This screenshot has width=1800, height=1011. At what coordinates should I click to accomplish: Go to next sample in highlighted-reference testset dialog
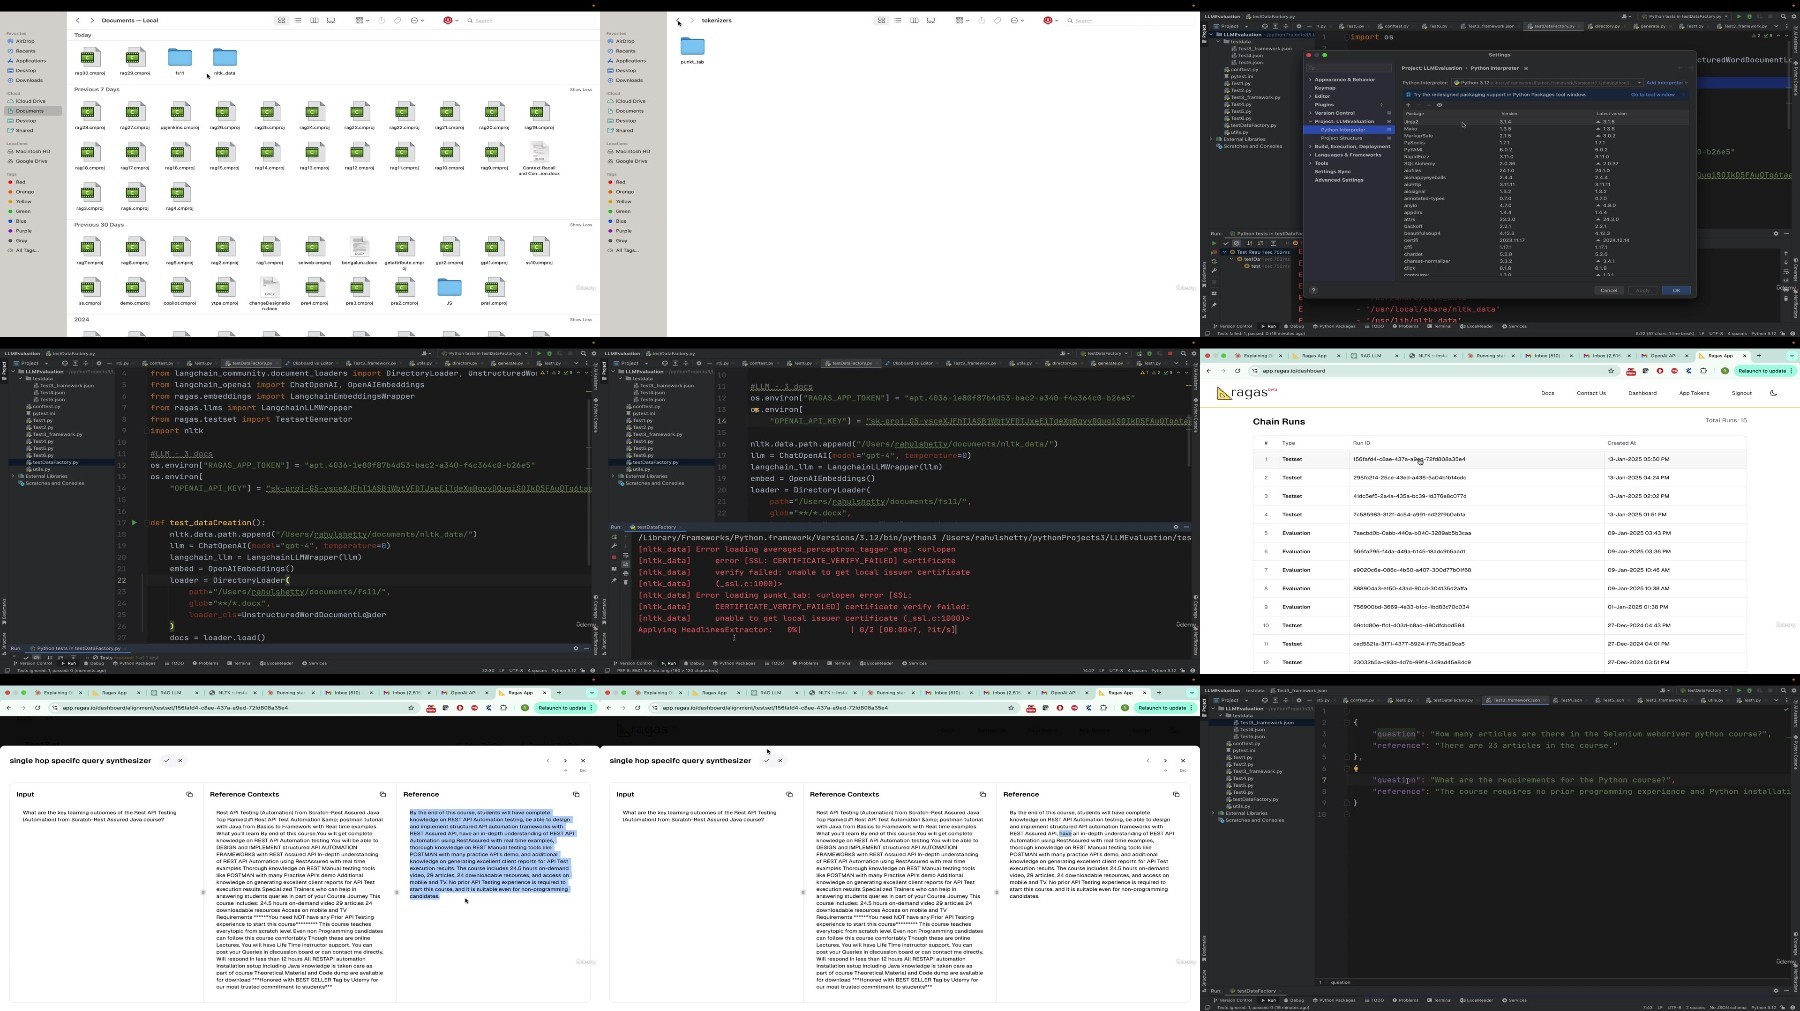click(565, 760)
